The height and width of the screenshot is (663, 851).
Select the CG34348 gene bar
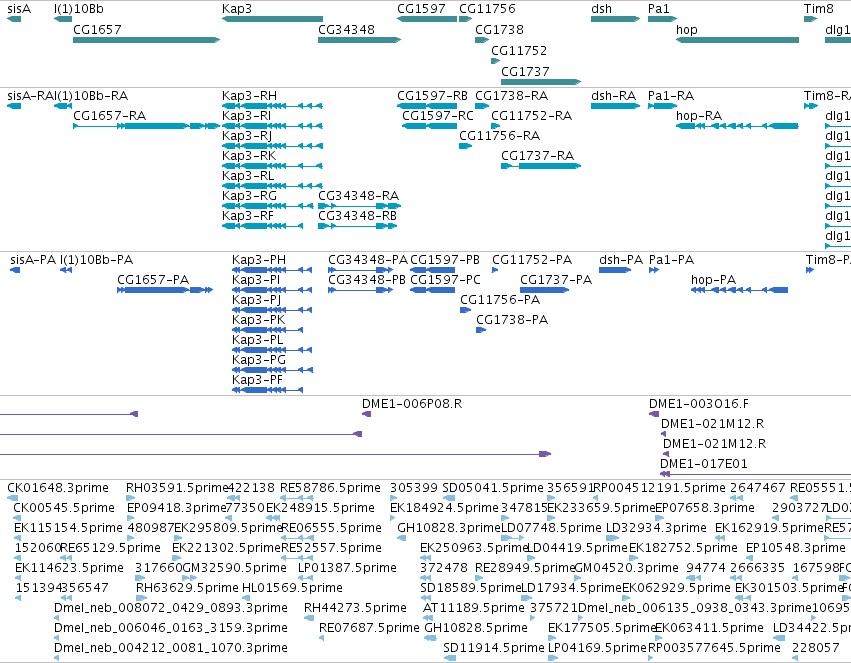(359, 40)
